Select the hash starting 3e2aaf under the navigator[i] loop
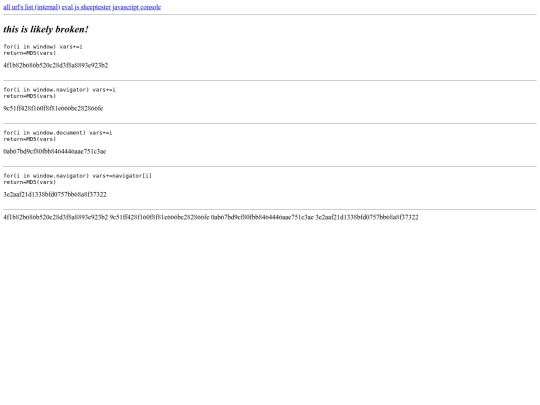This screenshot has height=405, width=540. click(x=55, y=194)
